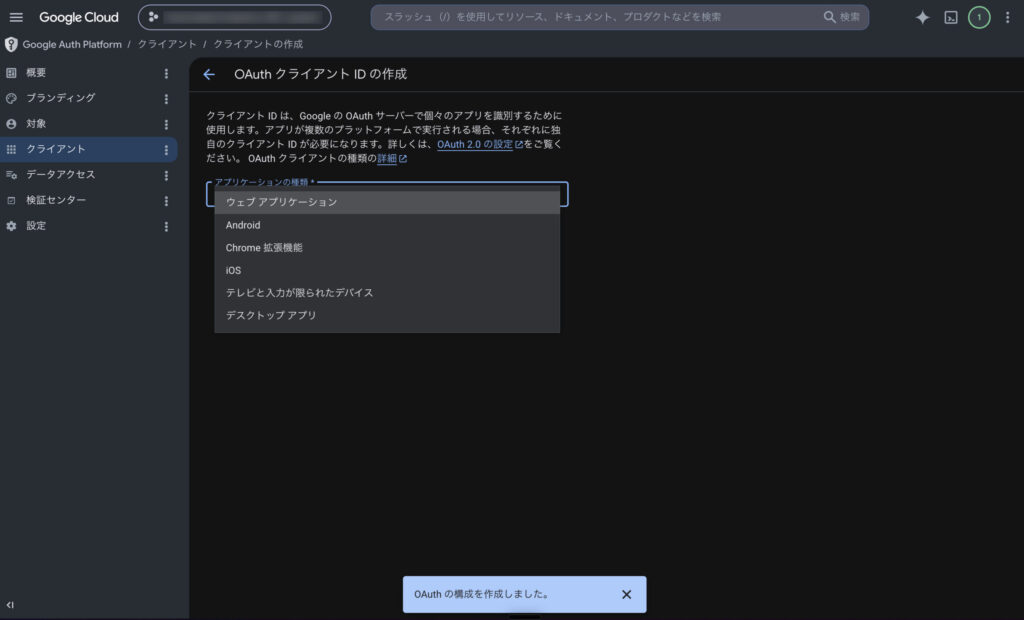
Task: Click the 対象 person icon
Action: tap(11, 124)
